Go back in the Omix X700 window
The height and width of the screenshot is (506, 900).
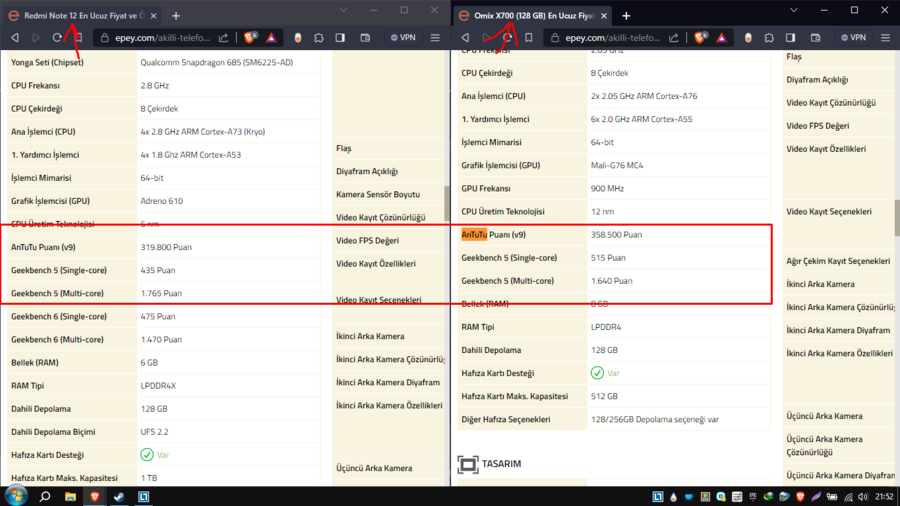[x=465, y=38]
